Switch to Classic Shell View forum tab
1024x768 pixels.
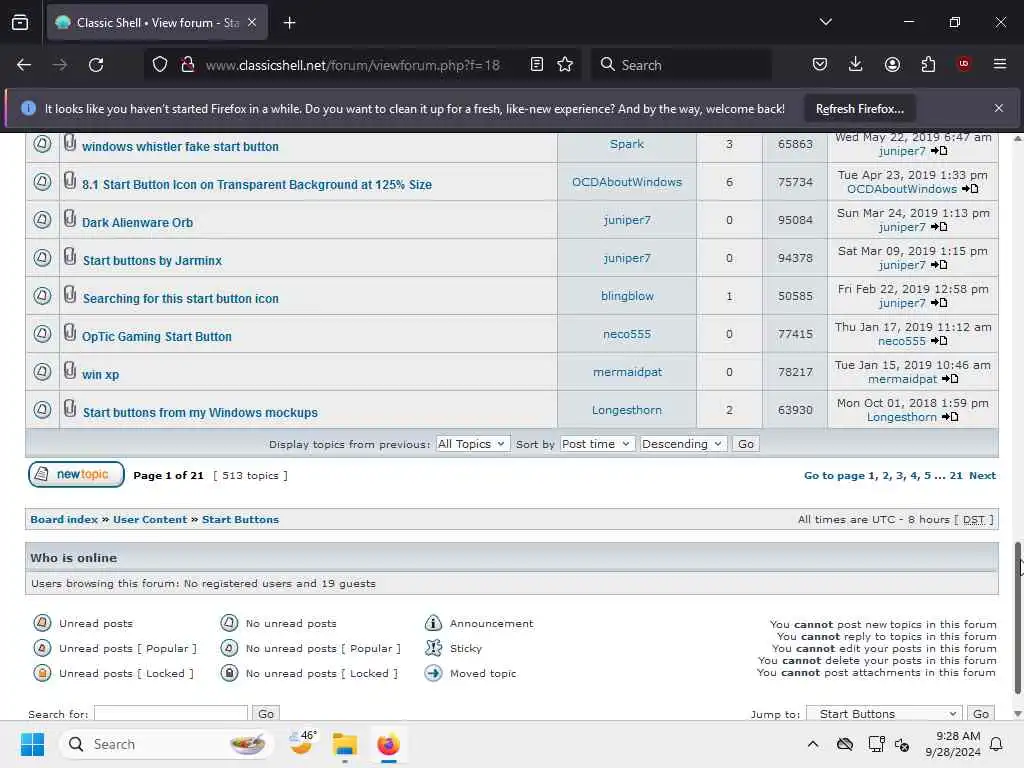[x=157, y=23]
